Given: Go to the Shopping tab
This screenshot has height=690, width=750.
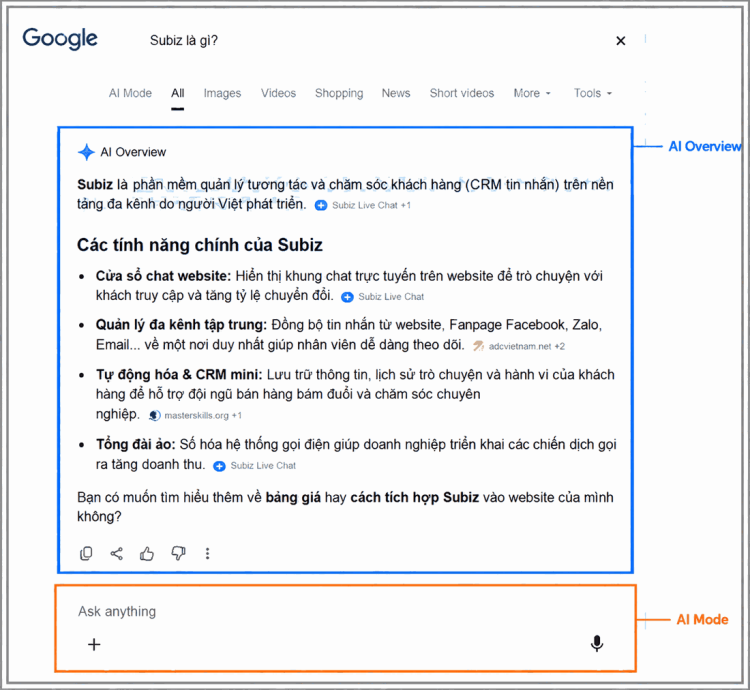Looking at the screenshot, I should click(339, 93).
